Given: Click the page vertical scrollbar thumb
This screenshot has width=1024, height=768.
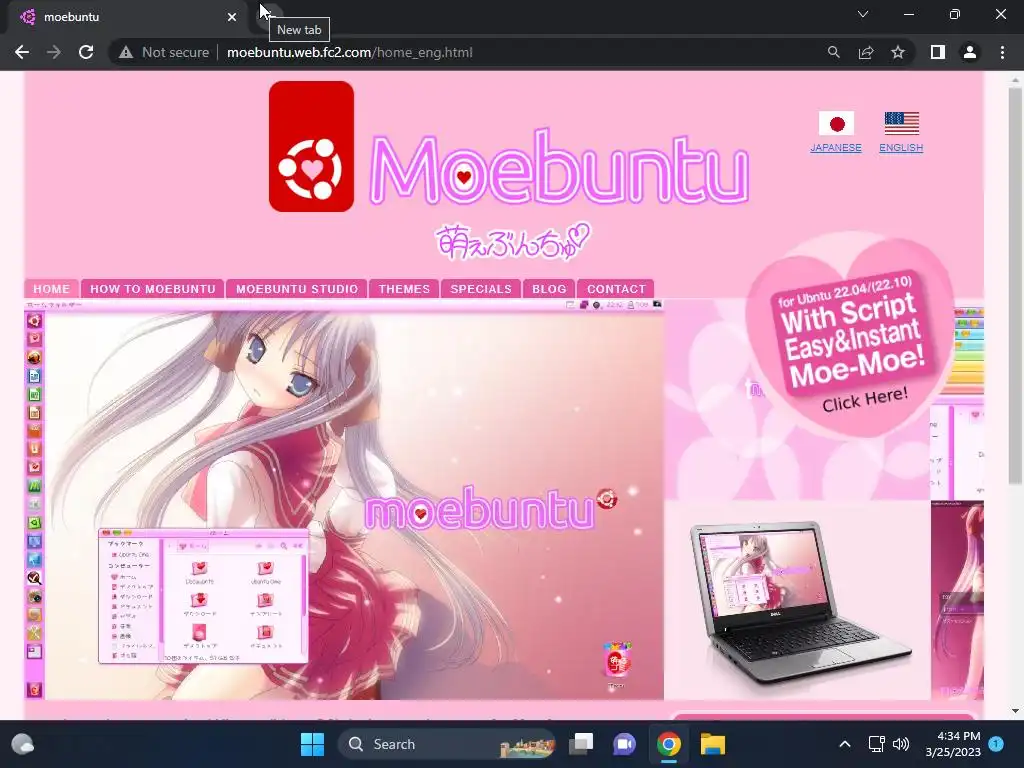Looking at the screenshot, I should coord(1015,284).
